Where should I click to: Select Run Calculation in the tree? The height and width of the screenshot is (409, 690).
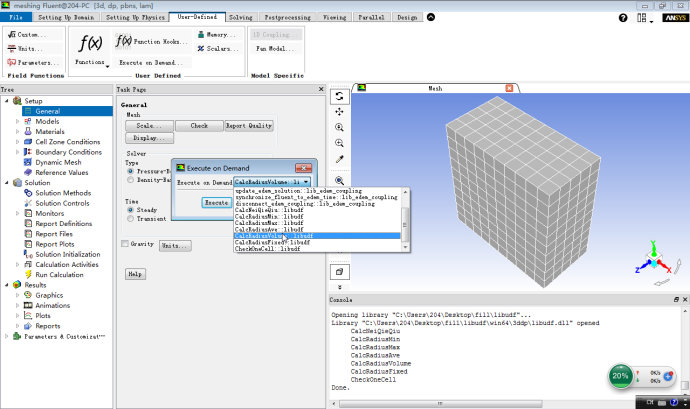point(59,274)
